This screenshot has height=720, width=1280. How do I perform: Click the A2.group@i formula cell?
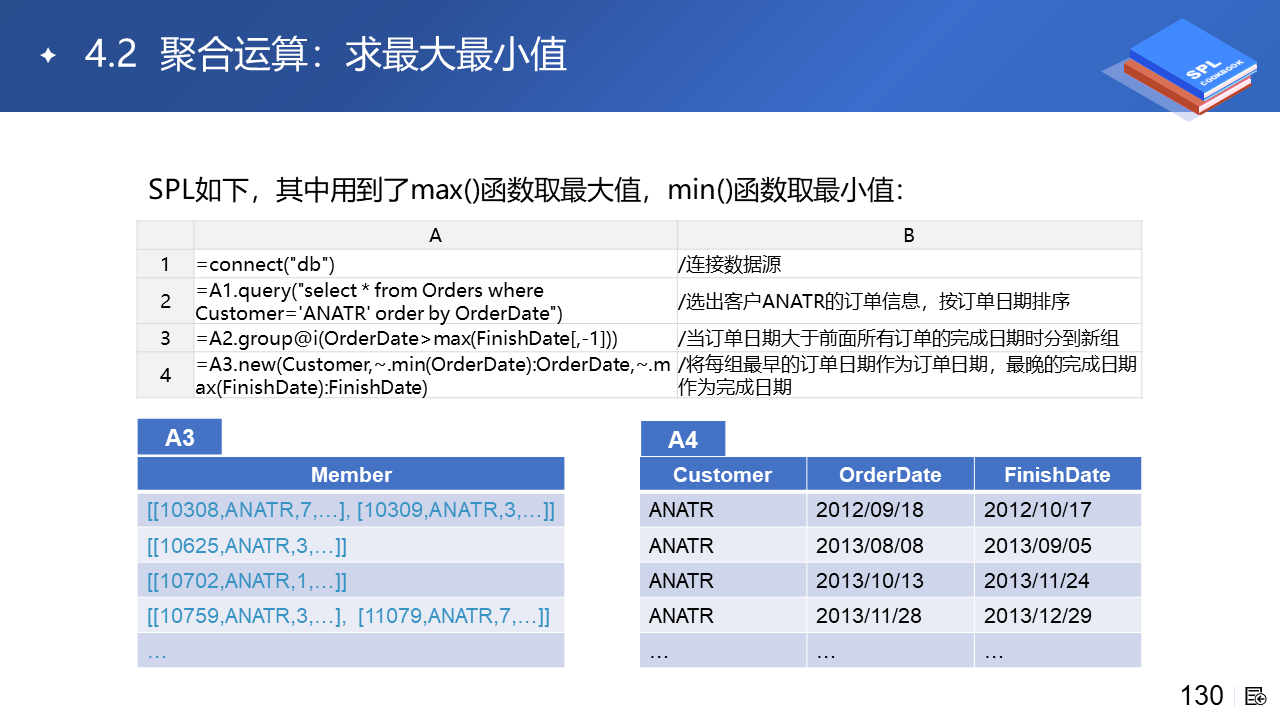(435, 337)
